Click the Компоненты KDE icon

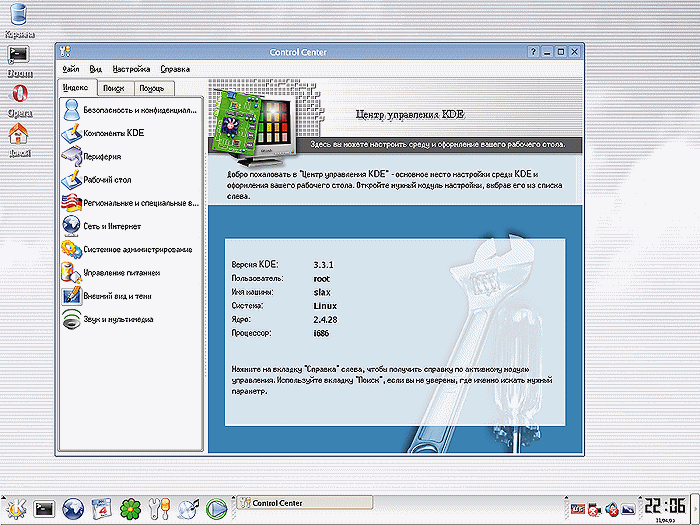pos(71,133)
